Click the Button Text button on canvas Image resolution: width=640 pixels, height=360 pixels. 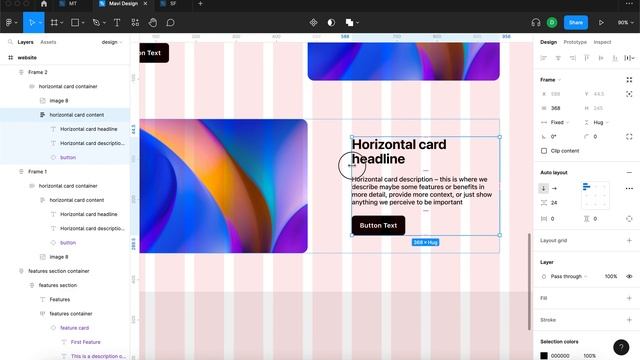[x=378, y=225]
